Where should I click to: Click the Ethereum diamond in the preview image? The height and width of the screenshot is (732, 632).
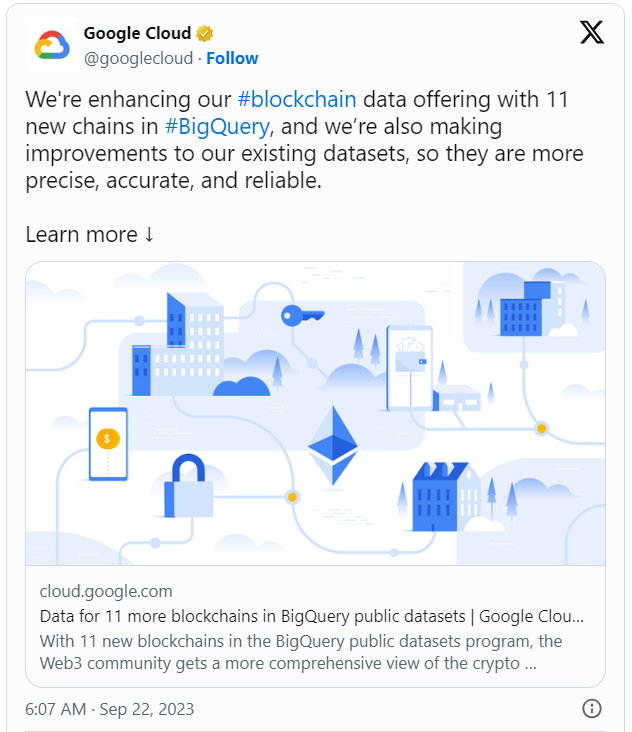coord(333,445)
